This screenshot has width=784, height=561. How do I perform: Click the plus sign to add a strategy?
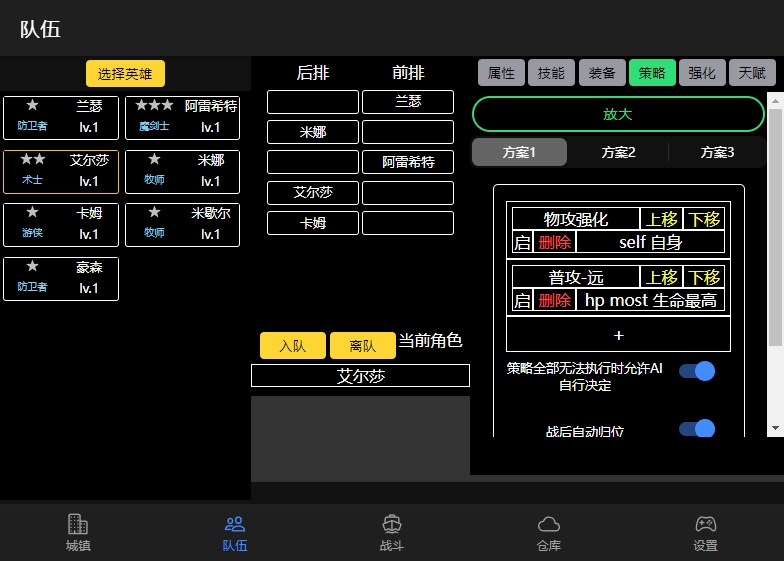pyautogui.click(x=618, y=335)
